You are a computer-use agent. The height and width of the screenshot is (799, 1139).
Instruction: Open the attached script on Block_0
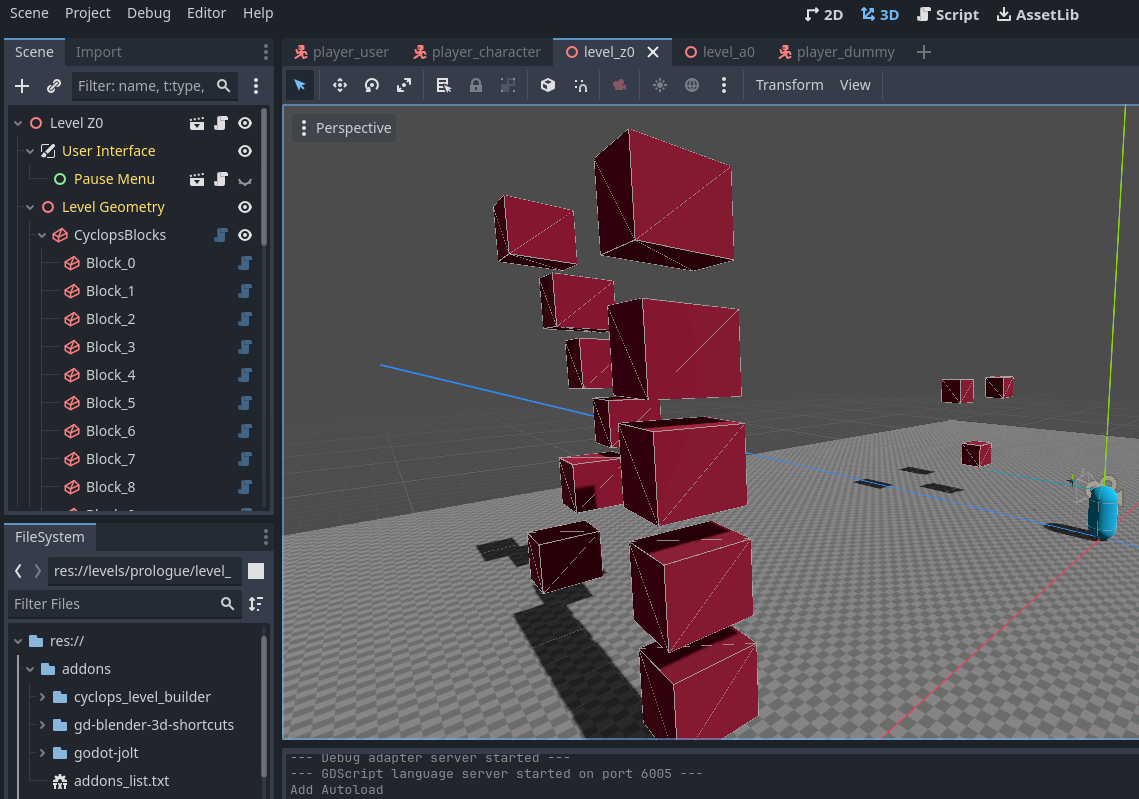point(243,263)
